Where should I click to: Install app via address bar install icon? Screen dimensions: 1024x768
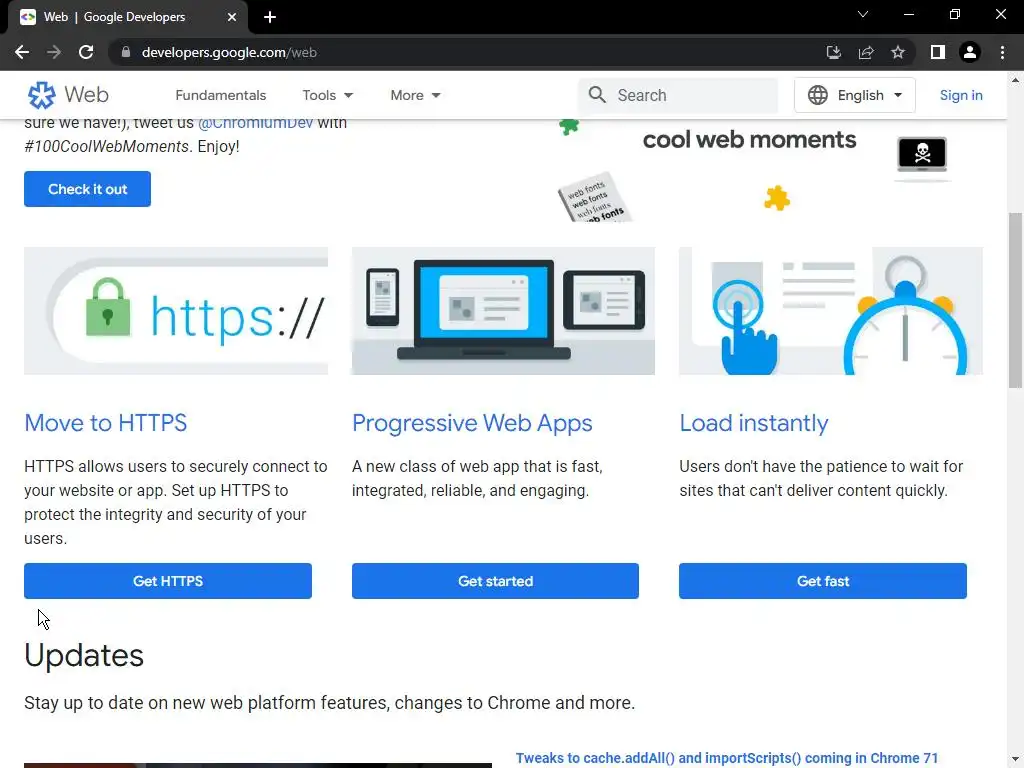pyautogui.click(x=833, y=52)
